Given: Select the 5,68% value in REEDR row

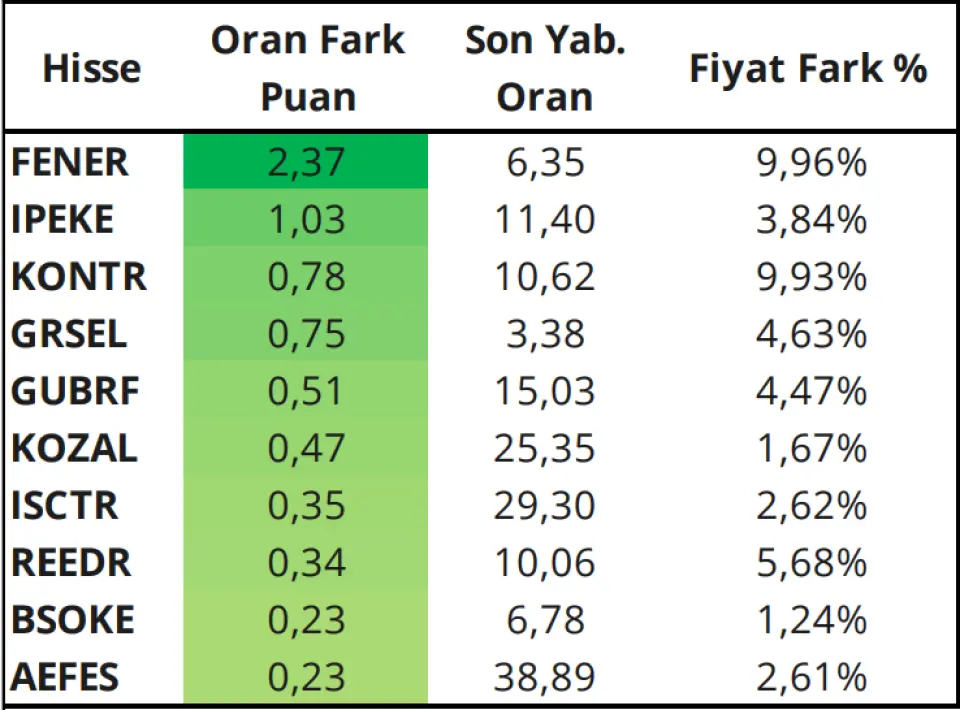Looking at the screenshot, I should coord(811,563).
